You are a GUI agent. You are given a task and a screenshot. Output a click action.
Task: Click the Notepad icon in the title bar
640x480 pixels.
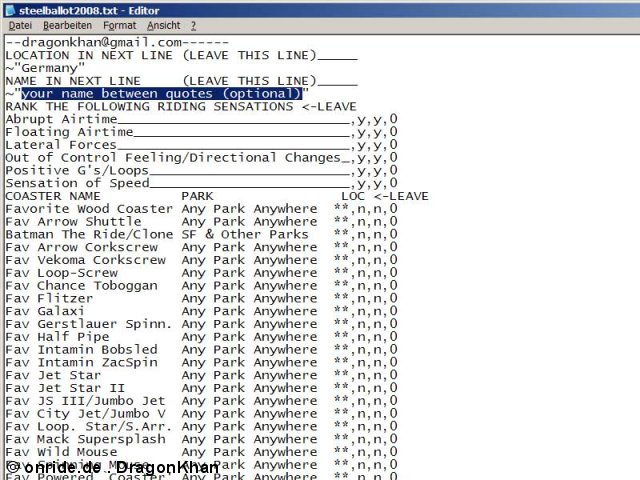point(10,10)
